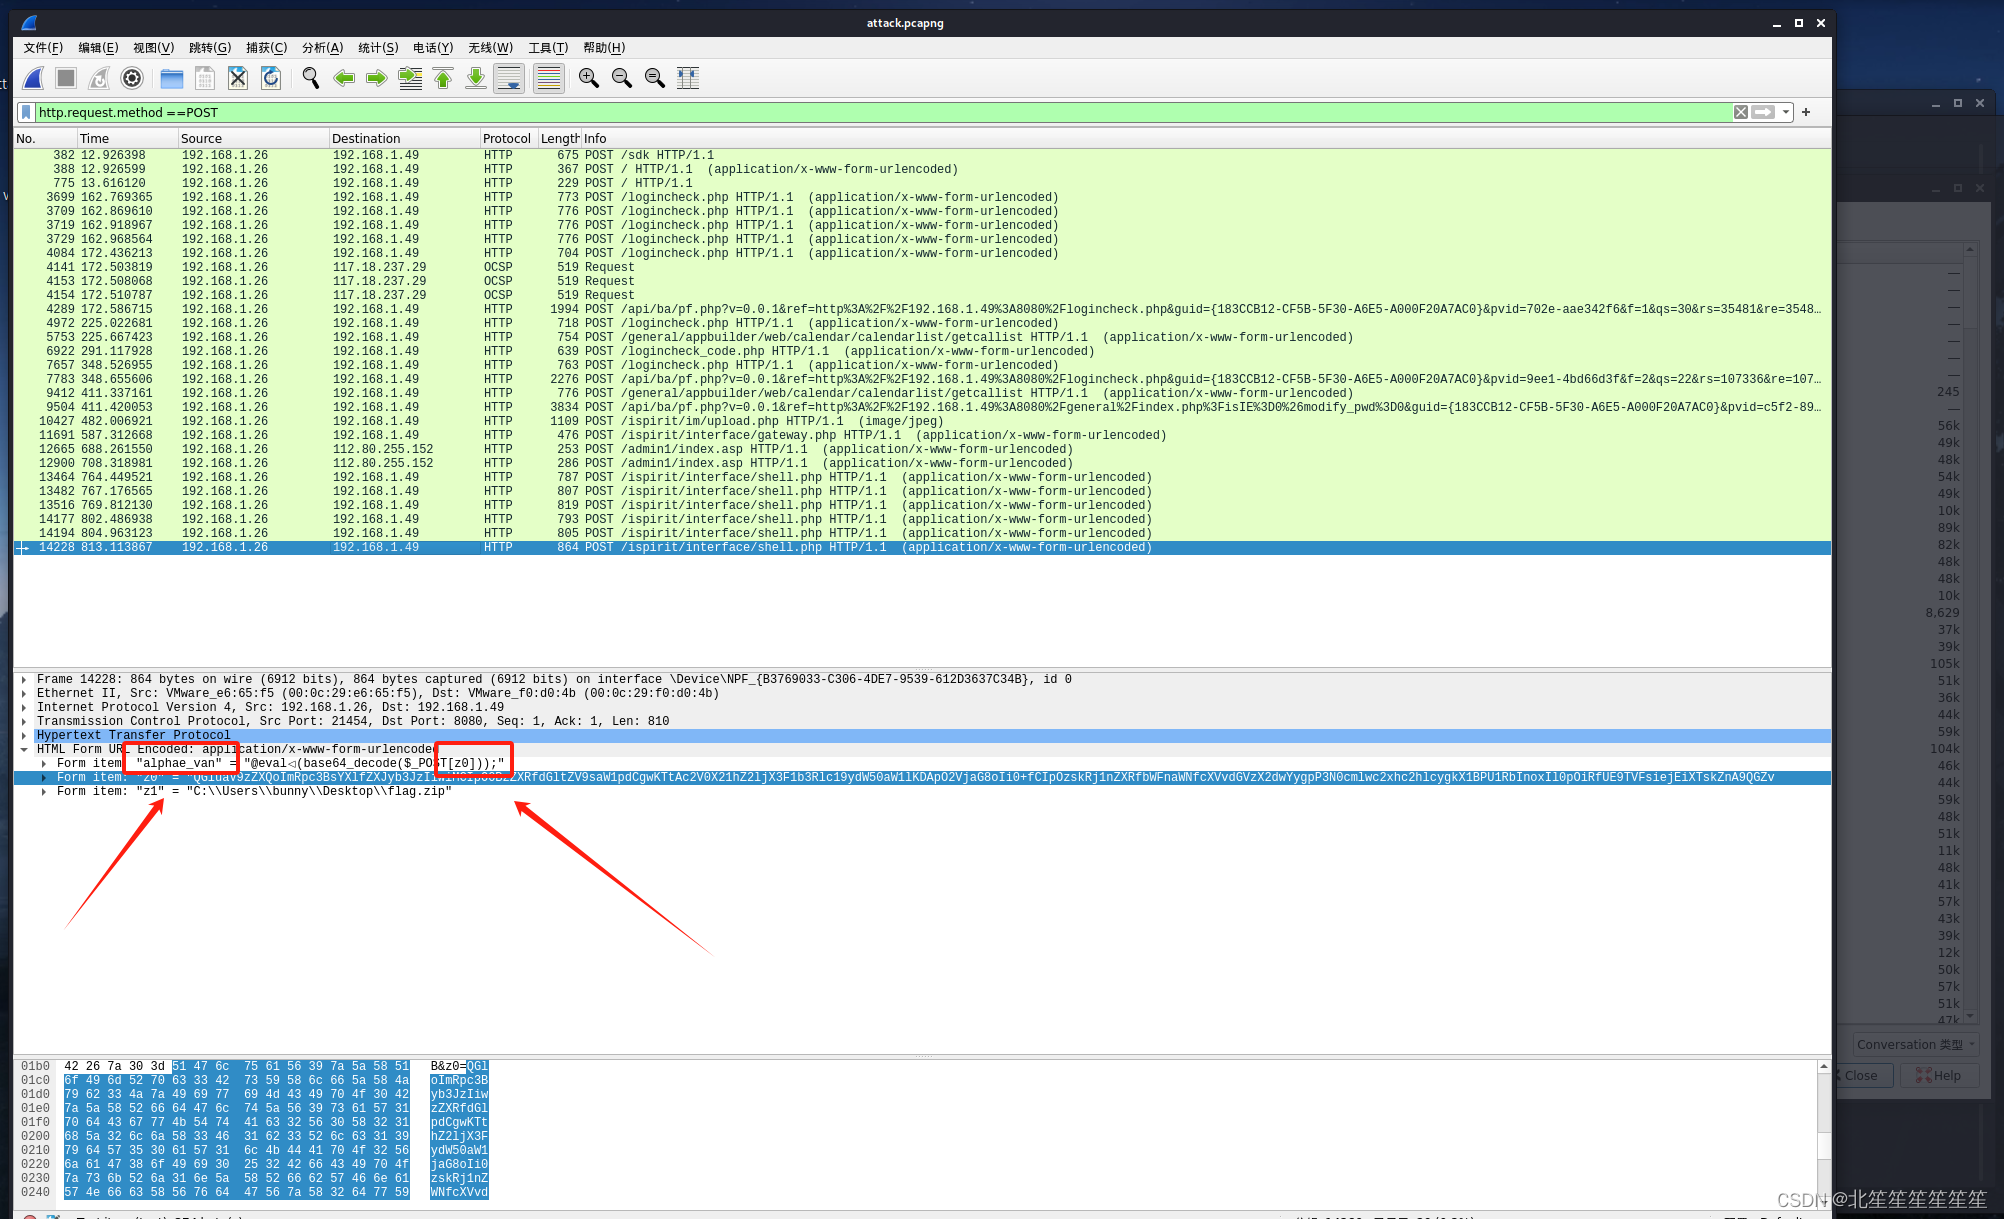This screenshot has height=1219, width=2004.
Task: Expand the HTML Form URL Encoded tree item
Action: pyautogui.click(x=24, y=748)
